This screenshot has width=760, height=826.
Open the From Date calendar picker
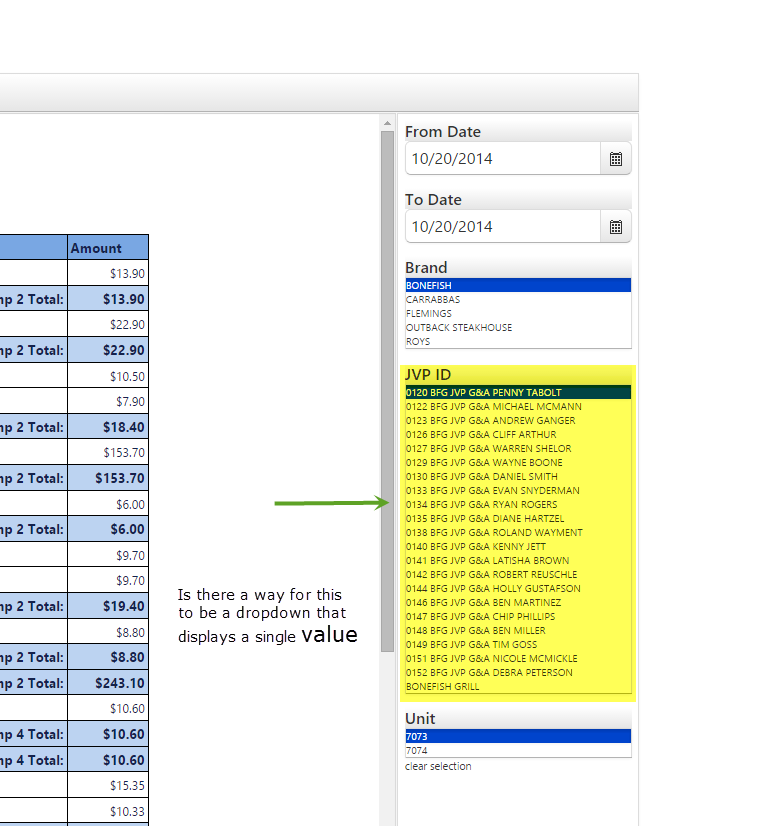[x=616, y=159]
